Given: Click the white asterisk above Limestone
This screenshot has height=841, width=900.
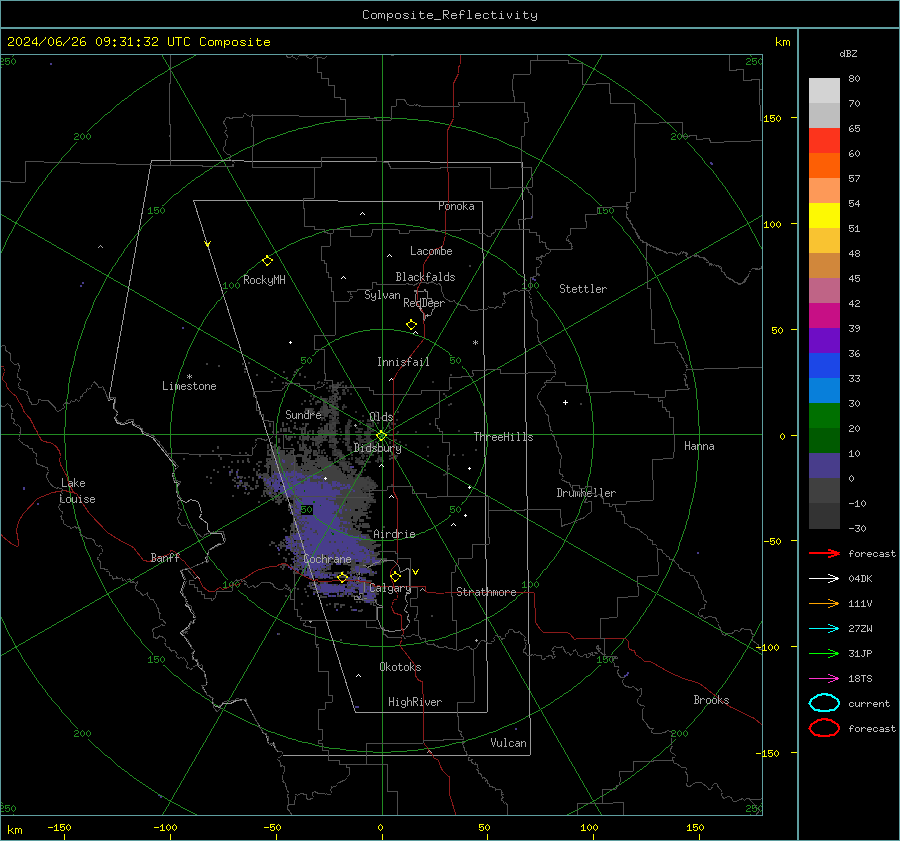Looking at the screenshot, I should click(189, 377).
